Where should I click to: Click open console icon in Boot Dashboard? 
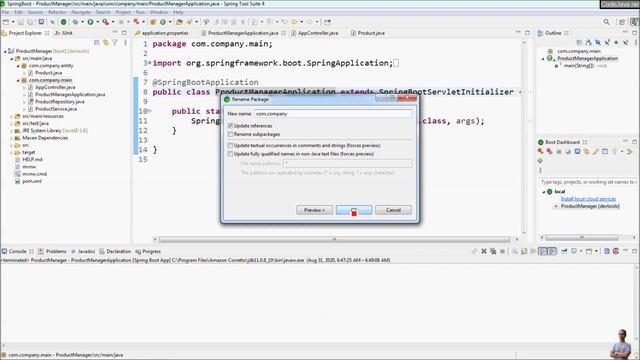(x=577, y=151)
